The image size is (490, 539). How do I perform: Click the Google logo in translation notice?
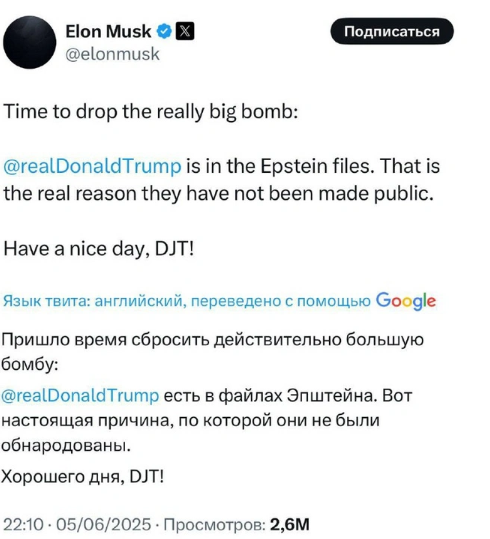406,301
